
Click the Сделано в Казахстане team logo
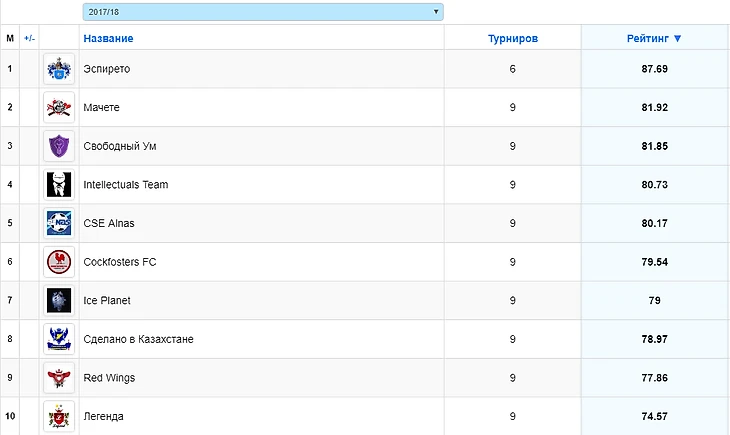coord(59,339)
